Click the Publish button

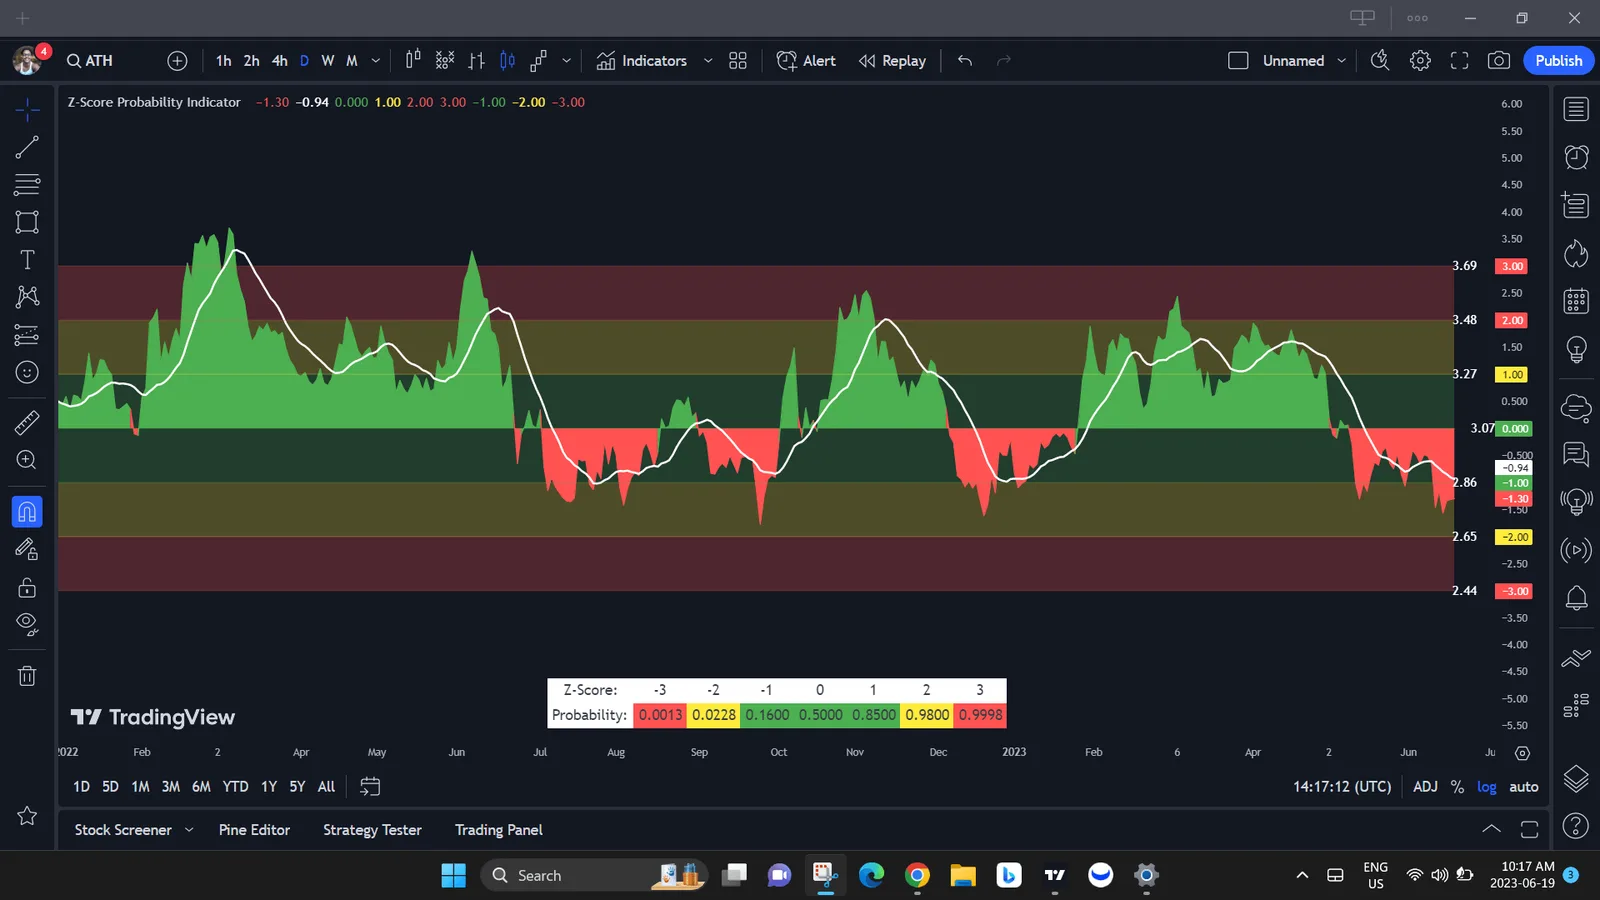(1559, 61)
